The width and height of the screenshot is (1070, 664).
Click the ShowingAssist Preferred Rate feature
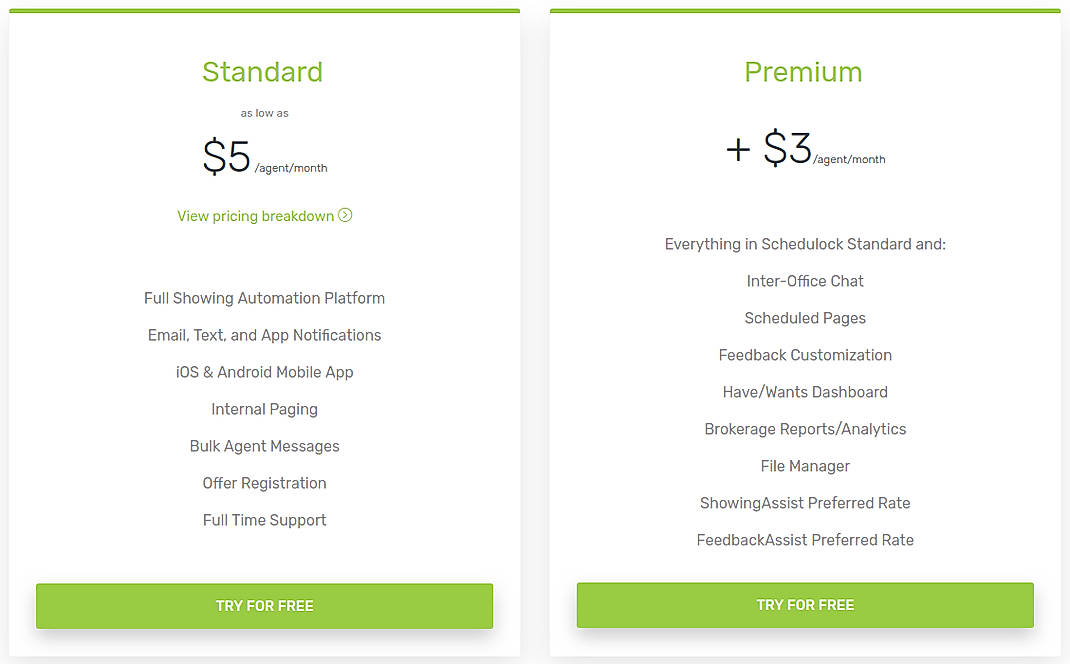click(805, 503)
